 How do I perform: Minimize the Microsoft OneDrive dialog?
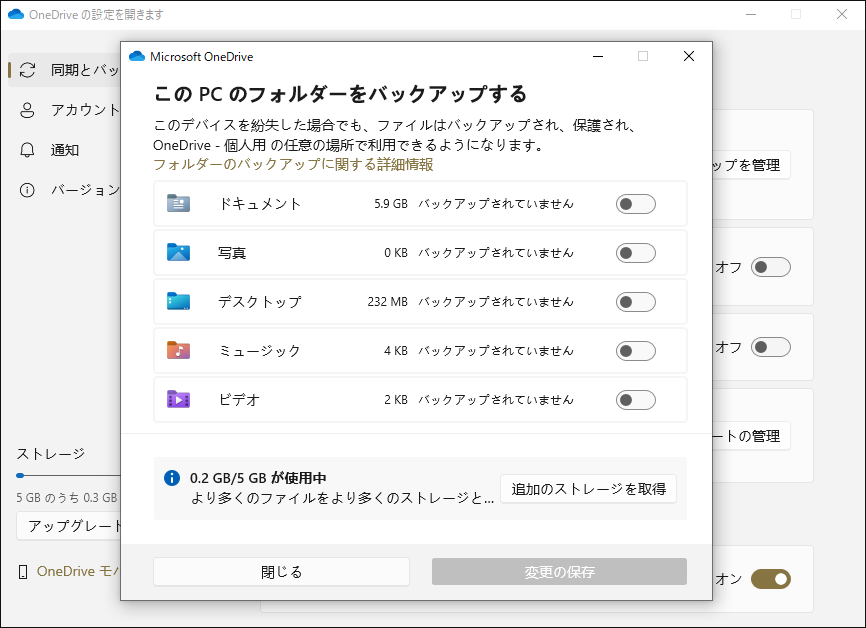coord(598,56)
